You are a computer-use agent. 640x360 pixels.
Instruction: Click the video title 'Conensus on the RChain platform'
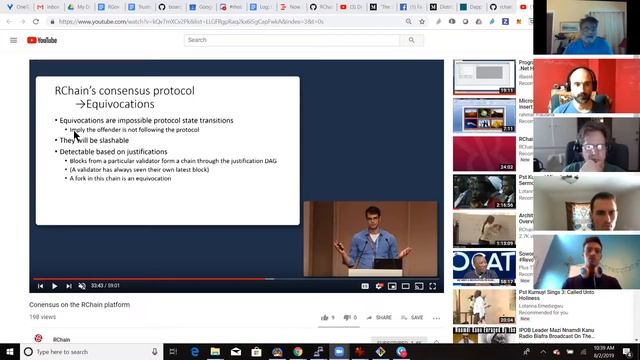tap(80, 304)
